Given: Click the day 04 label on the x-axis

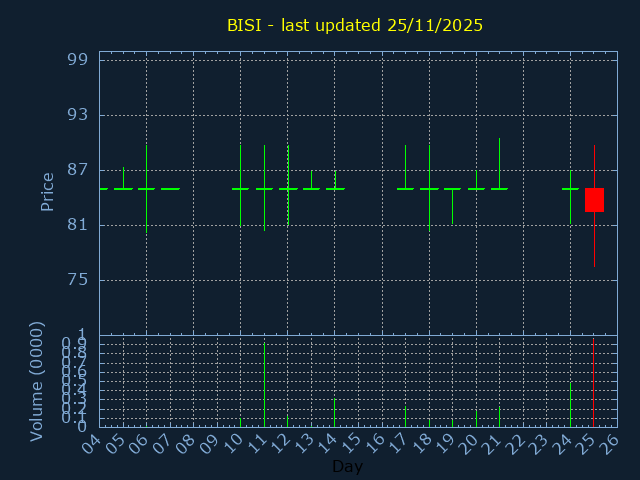Looking at the screenshot, I should coord(91,442).
